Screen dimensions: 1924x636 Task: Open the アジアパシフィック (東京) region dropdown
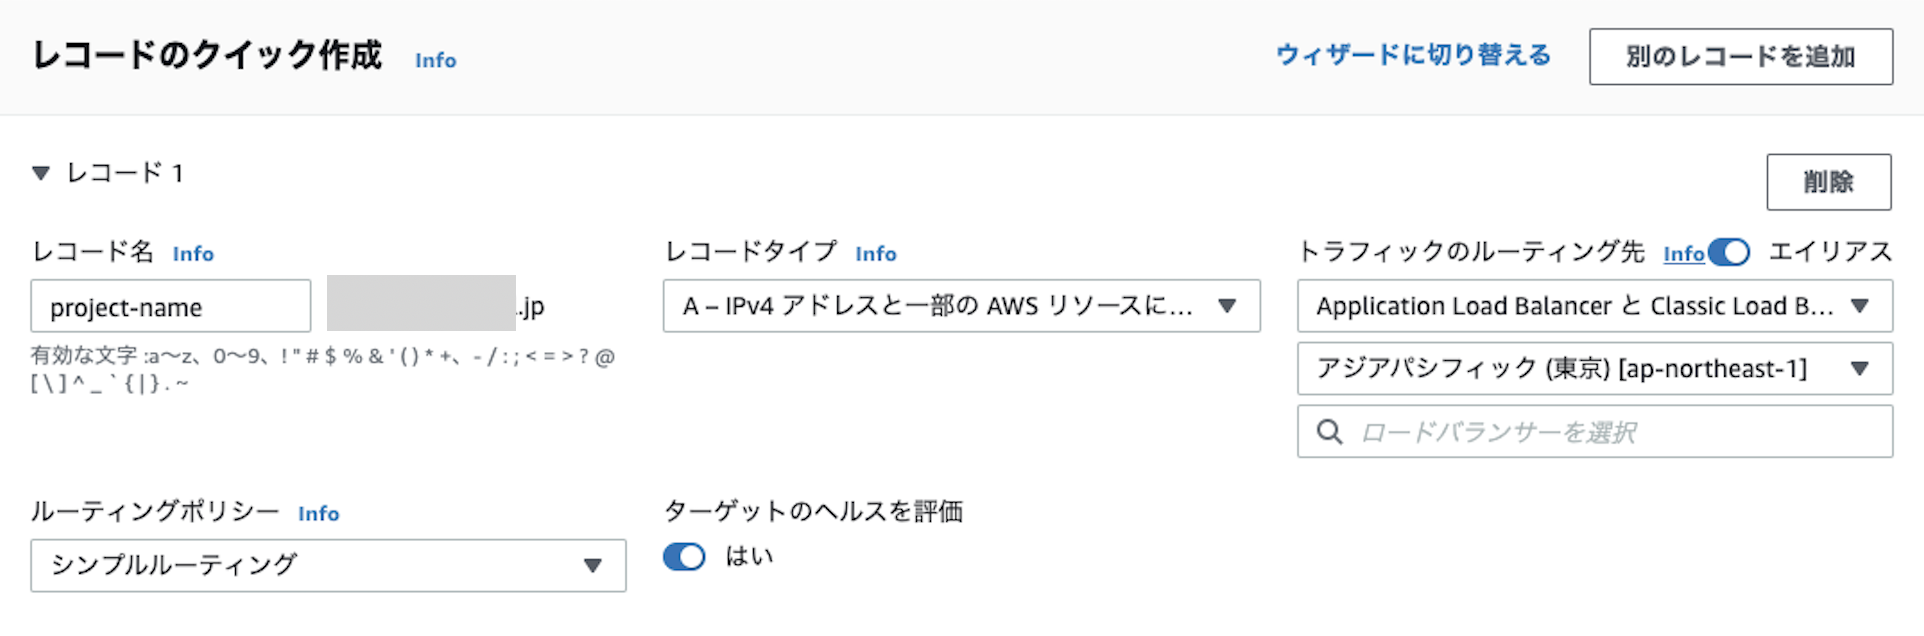(1594, 369)
